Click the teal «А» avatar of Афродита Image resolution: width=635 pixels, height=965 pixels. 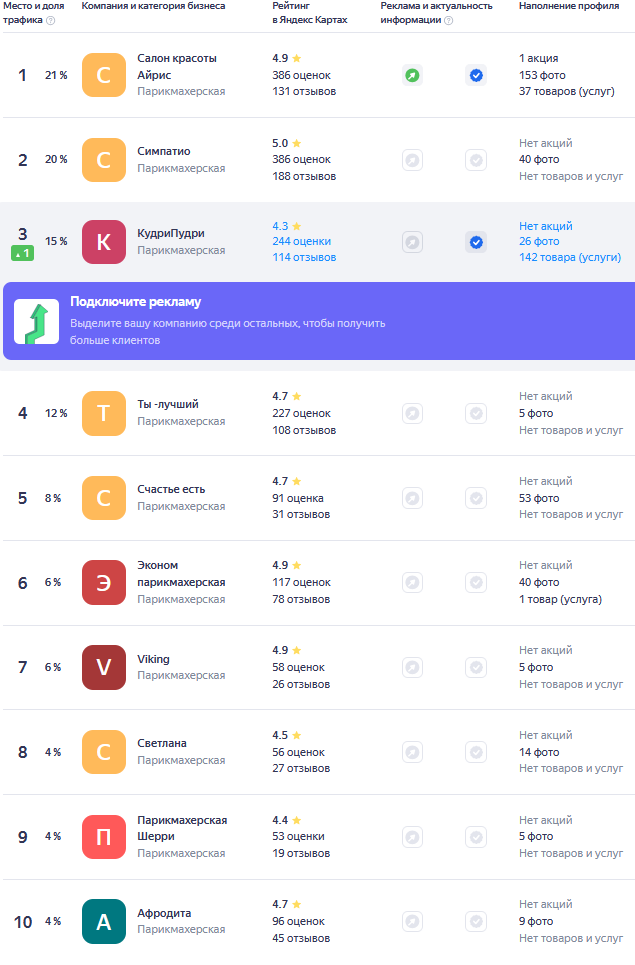pos(104,921)
